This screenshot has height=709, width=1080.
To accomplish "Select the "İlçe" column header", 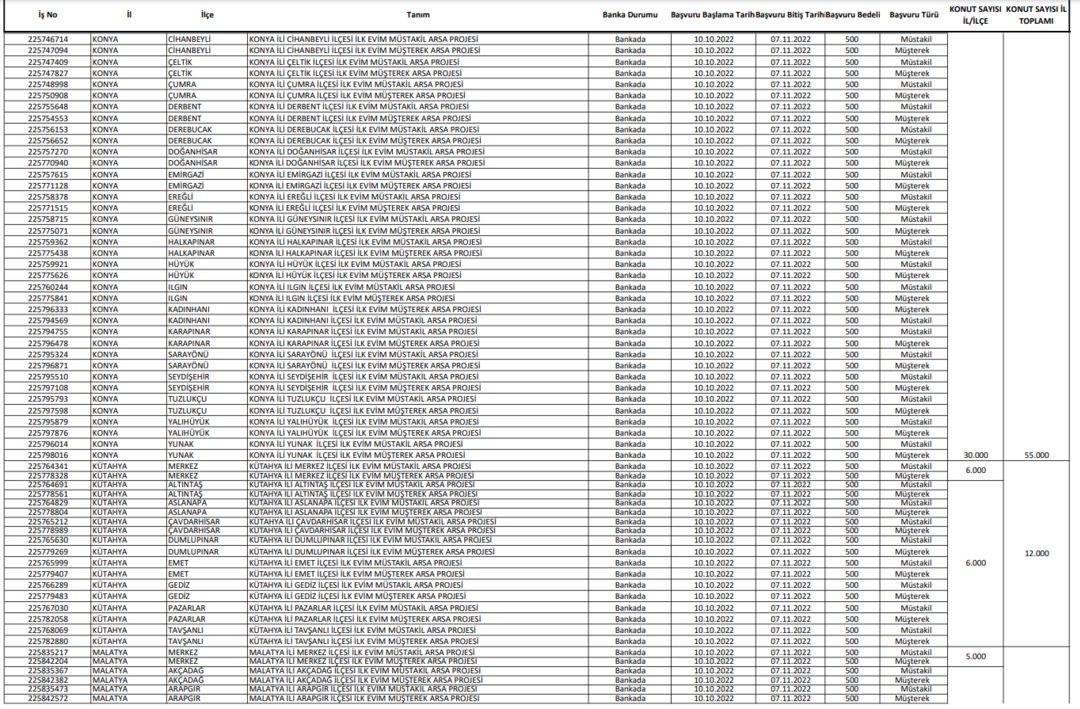I will point(207,15).
